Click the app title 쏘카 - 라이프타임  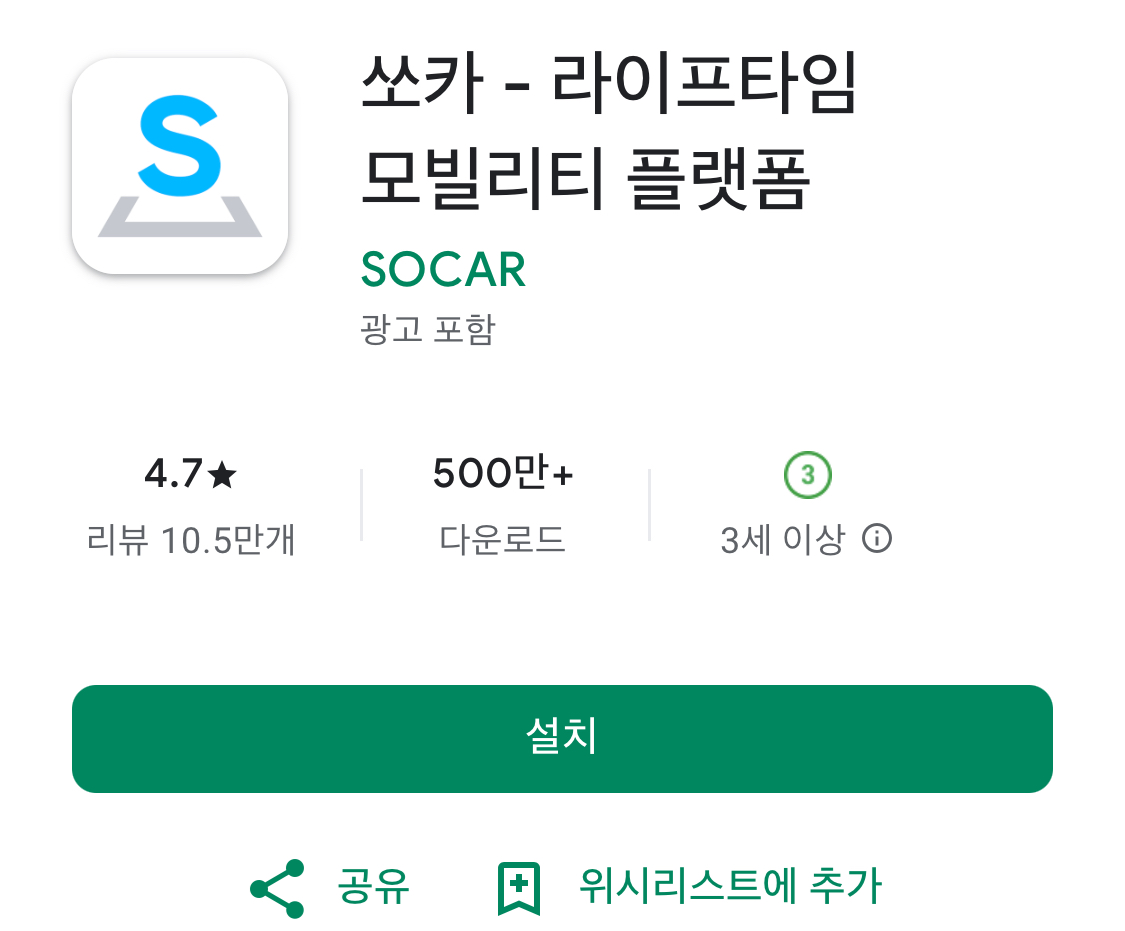point(609,83)
